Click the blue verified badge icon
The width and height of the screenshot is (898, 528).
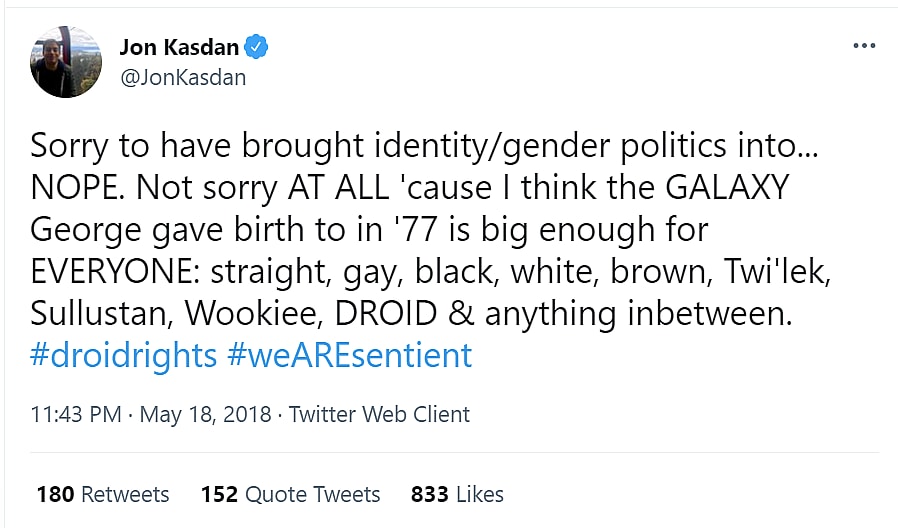pos(257,46)
